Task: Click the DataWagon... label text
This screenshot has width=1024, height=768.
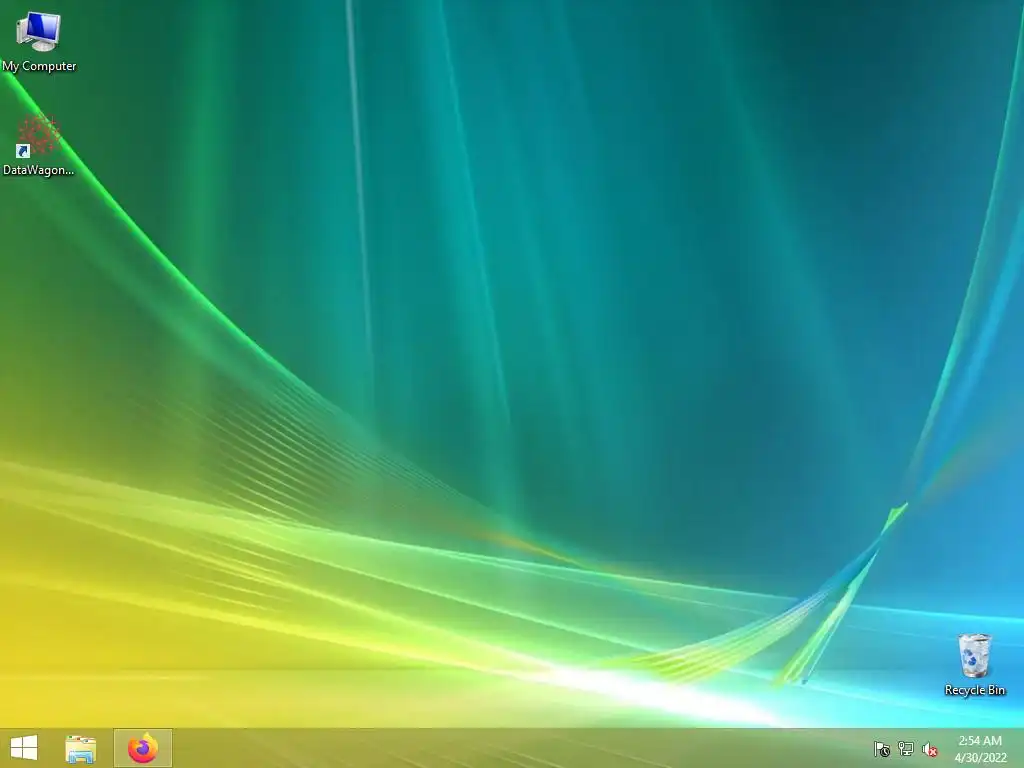Action: coord(39,170)
